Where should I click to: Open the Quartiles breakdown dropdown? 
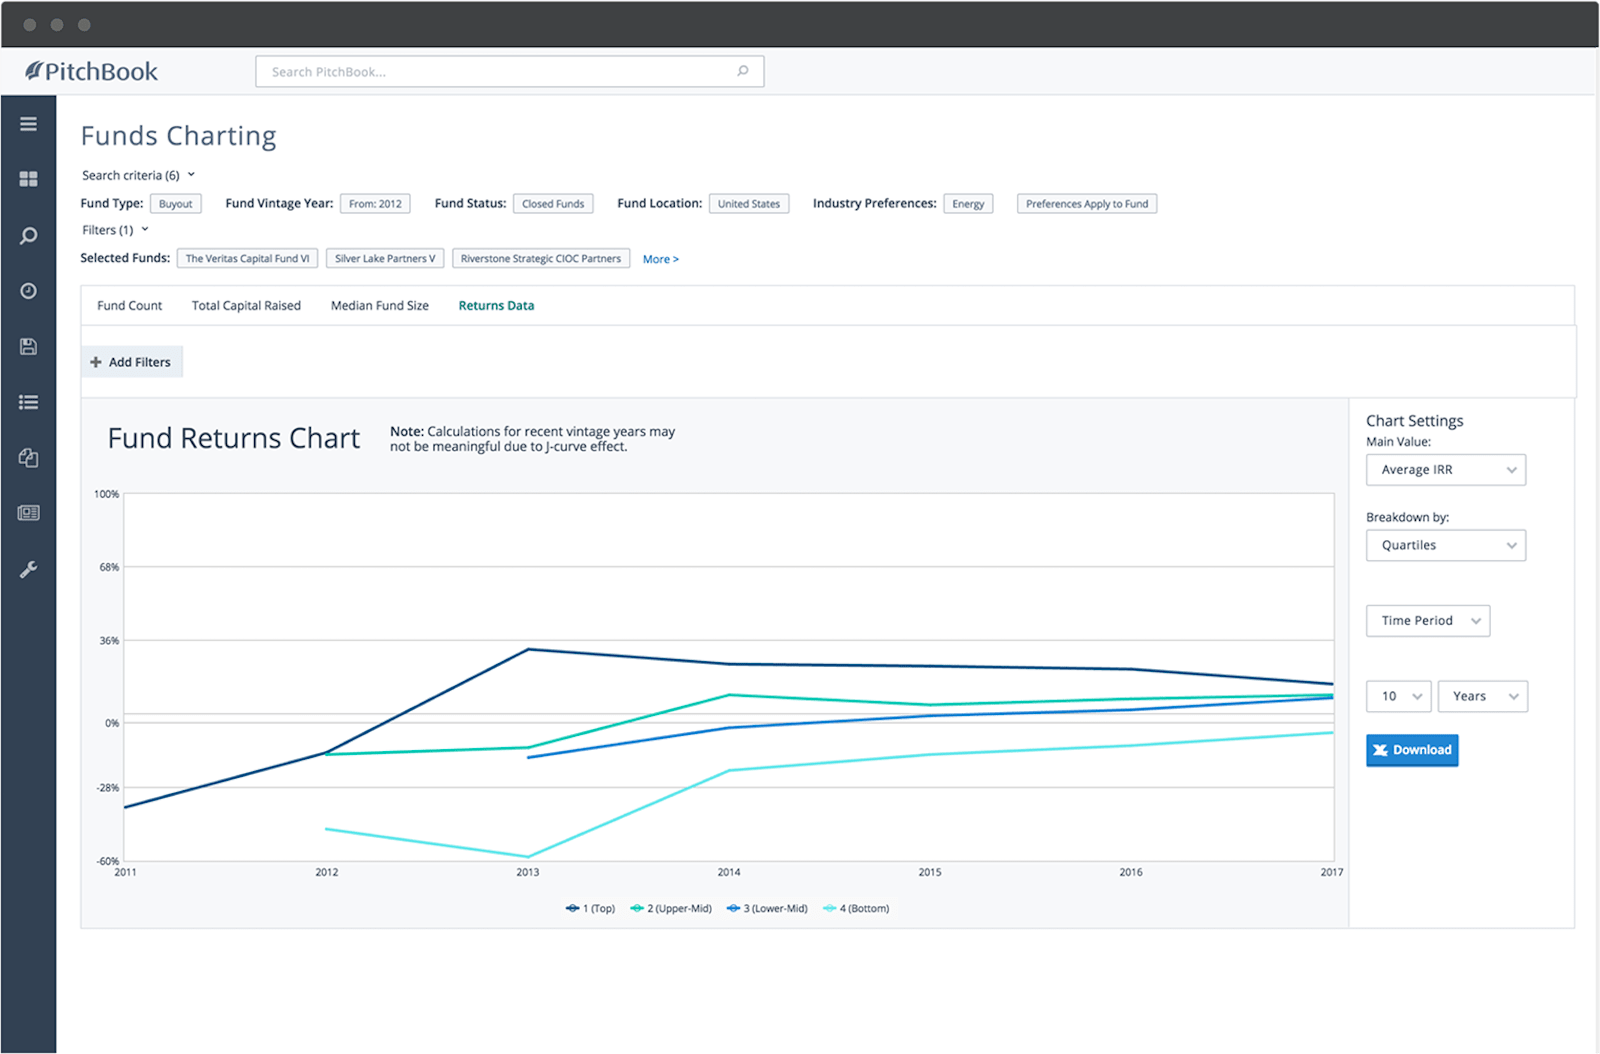[1445, 546]
